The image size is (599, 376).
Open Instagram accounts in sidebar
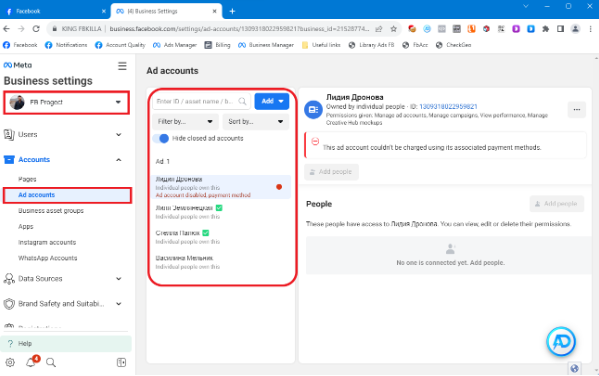(47, 242)
